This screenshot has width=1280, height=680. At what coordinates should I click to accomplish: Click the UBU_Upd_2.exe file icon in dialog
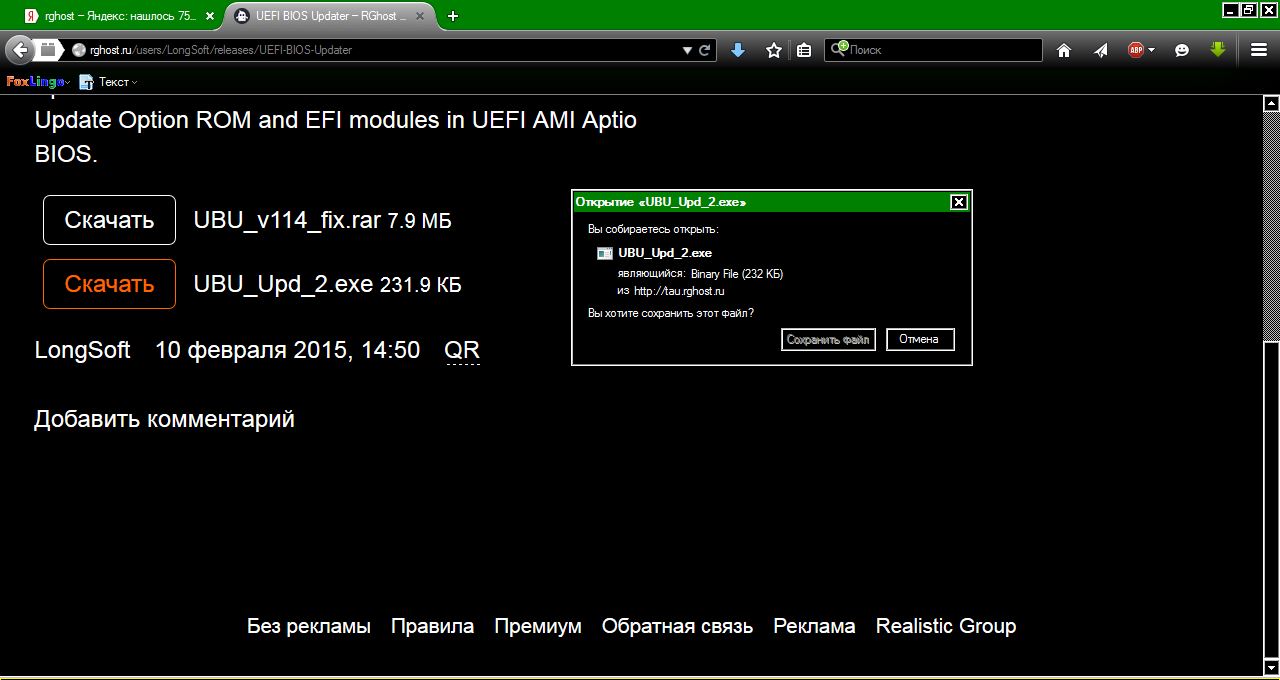pyautogui.click(x=605, y=253)
